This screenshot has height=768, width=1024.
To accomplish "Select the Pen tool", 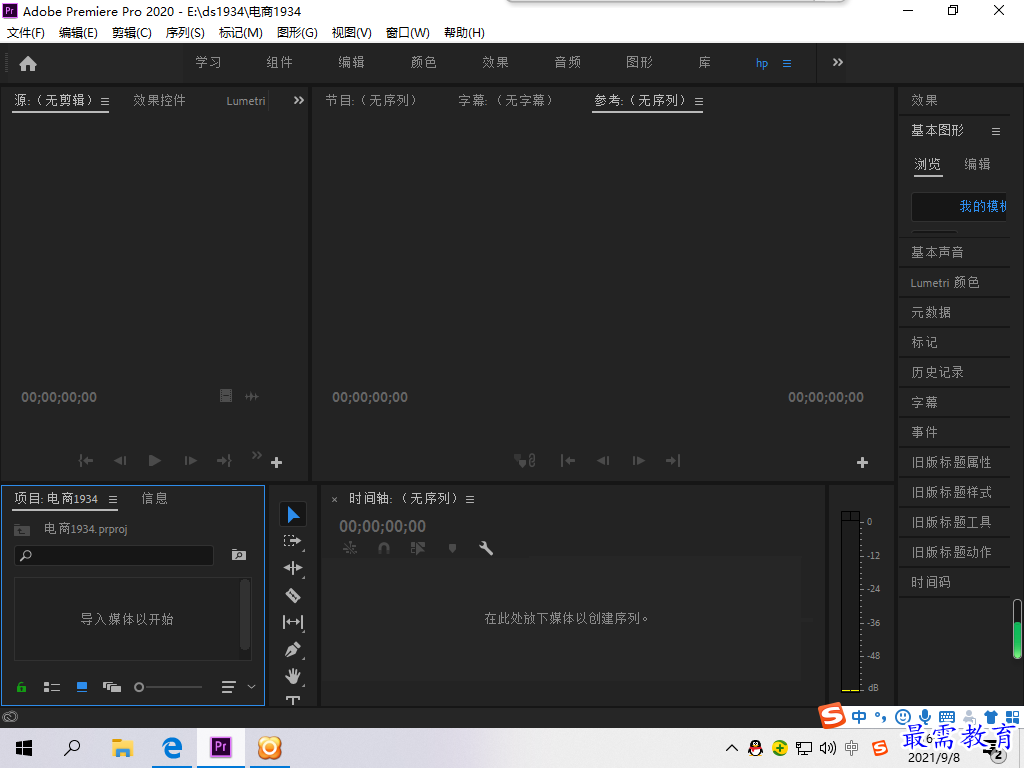I will pos(293,650).
